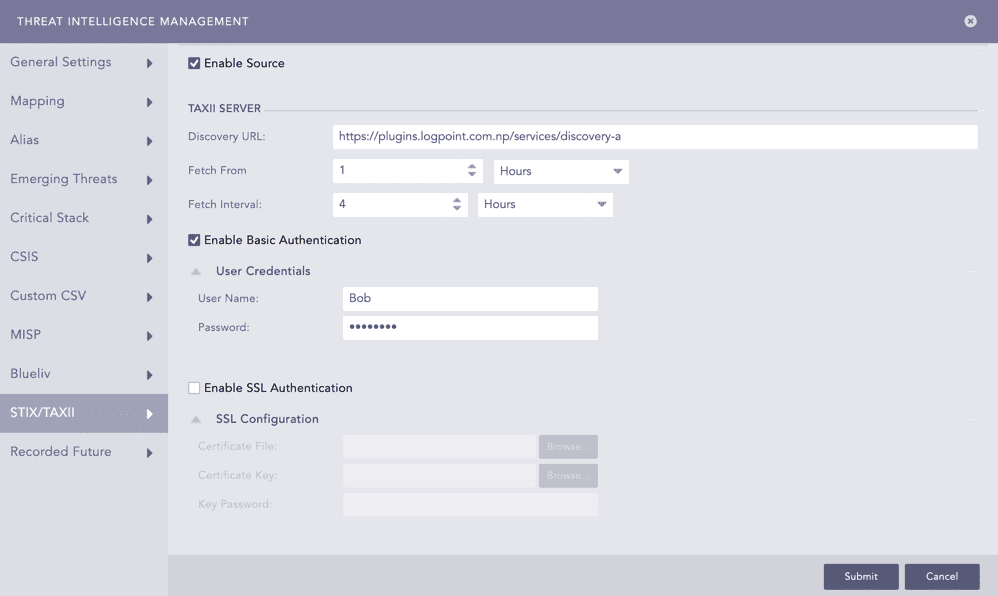Click the arrow icon beside Emerging Threats
This screenshot has height=596, width=998.
[x=148, y=179]
